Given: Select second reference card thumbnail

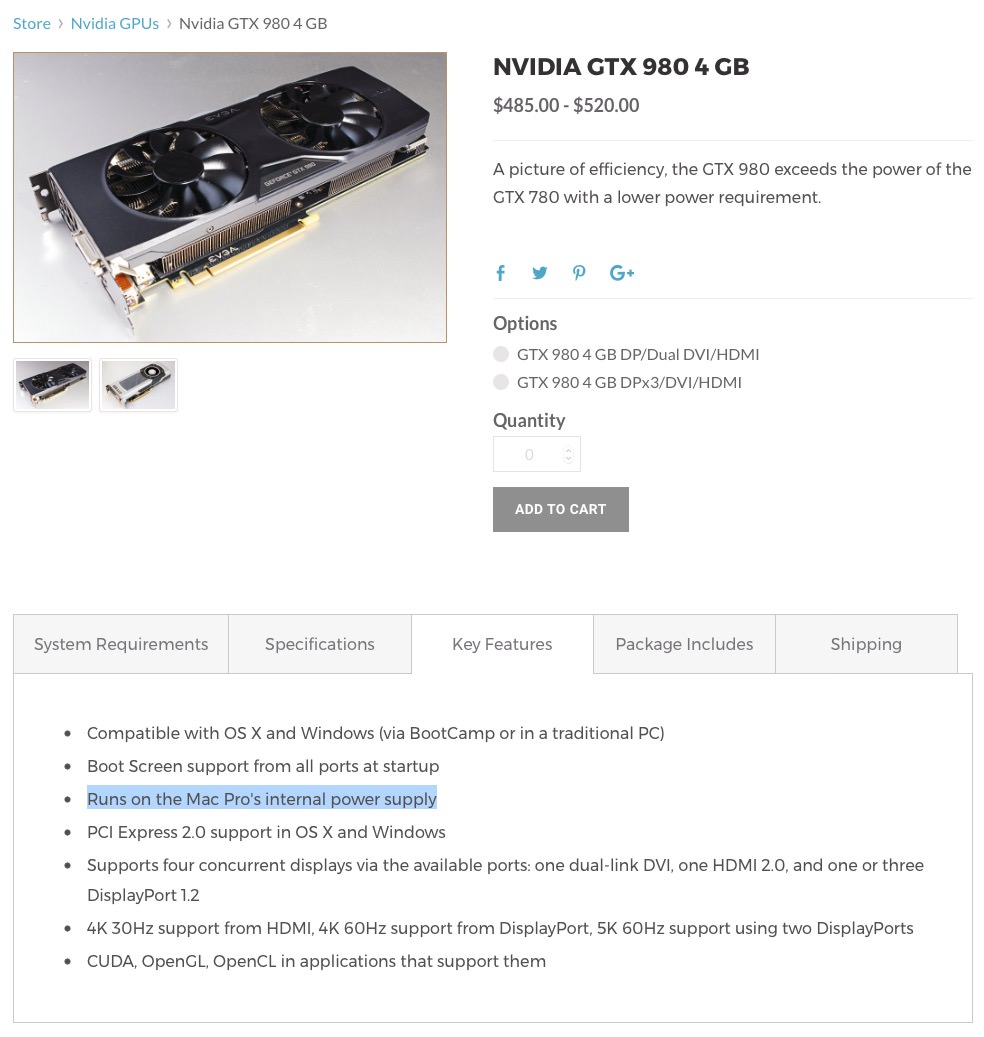Looking at the screenshot, I should [139, 385].
